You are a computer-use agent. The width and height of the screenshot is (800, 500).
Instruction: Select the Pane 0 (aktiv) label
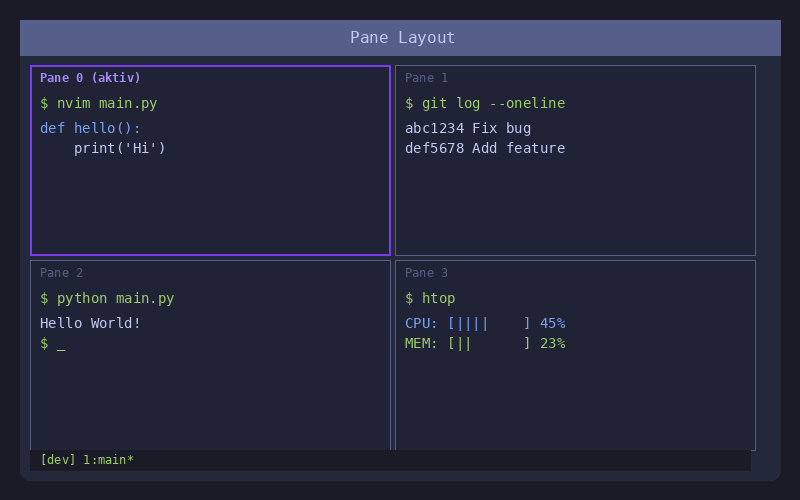[90, 78]
